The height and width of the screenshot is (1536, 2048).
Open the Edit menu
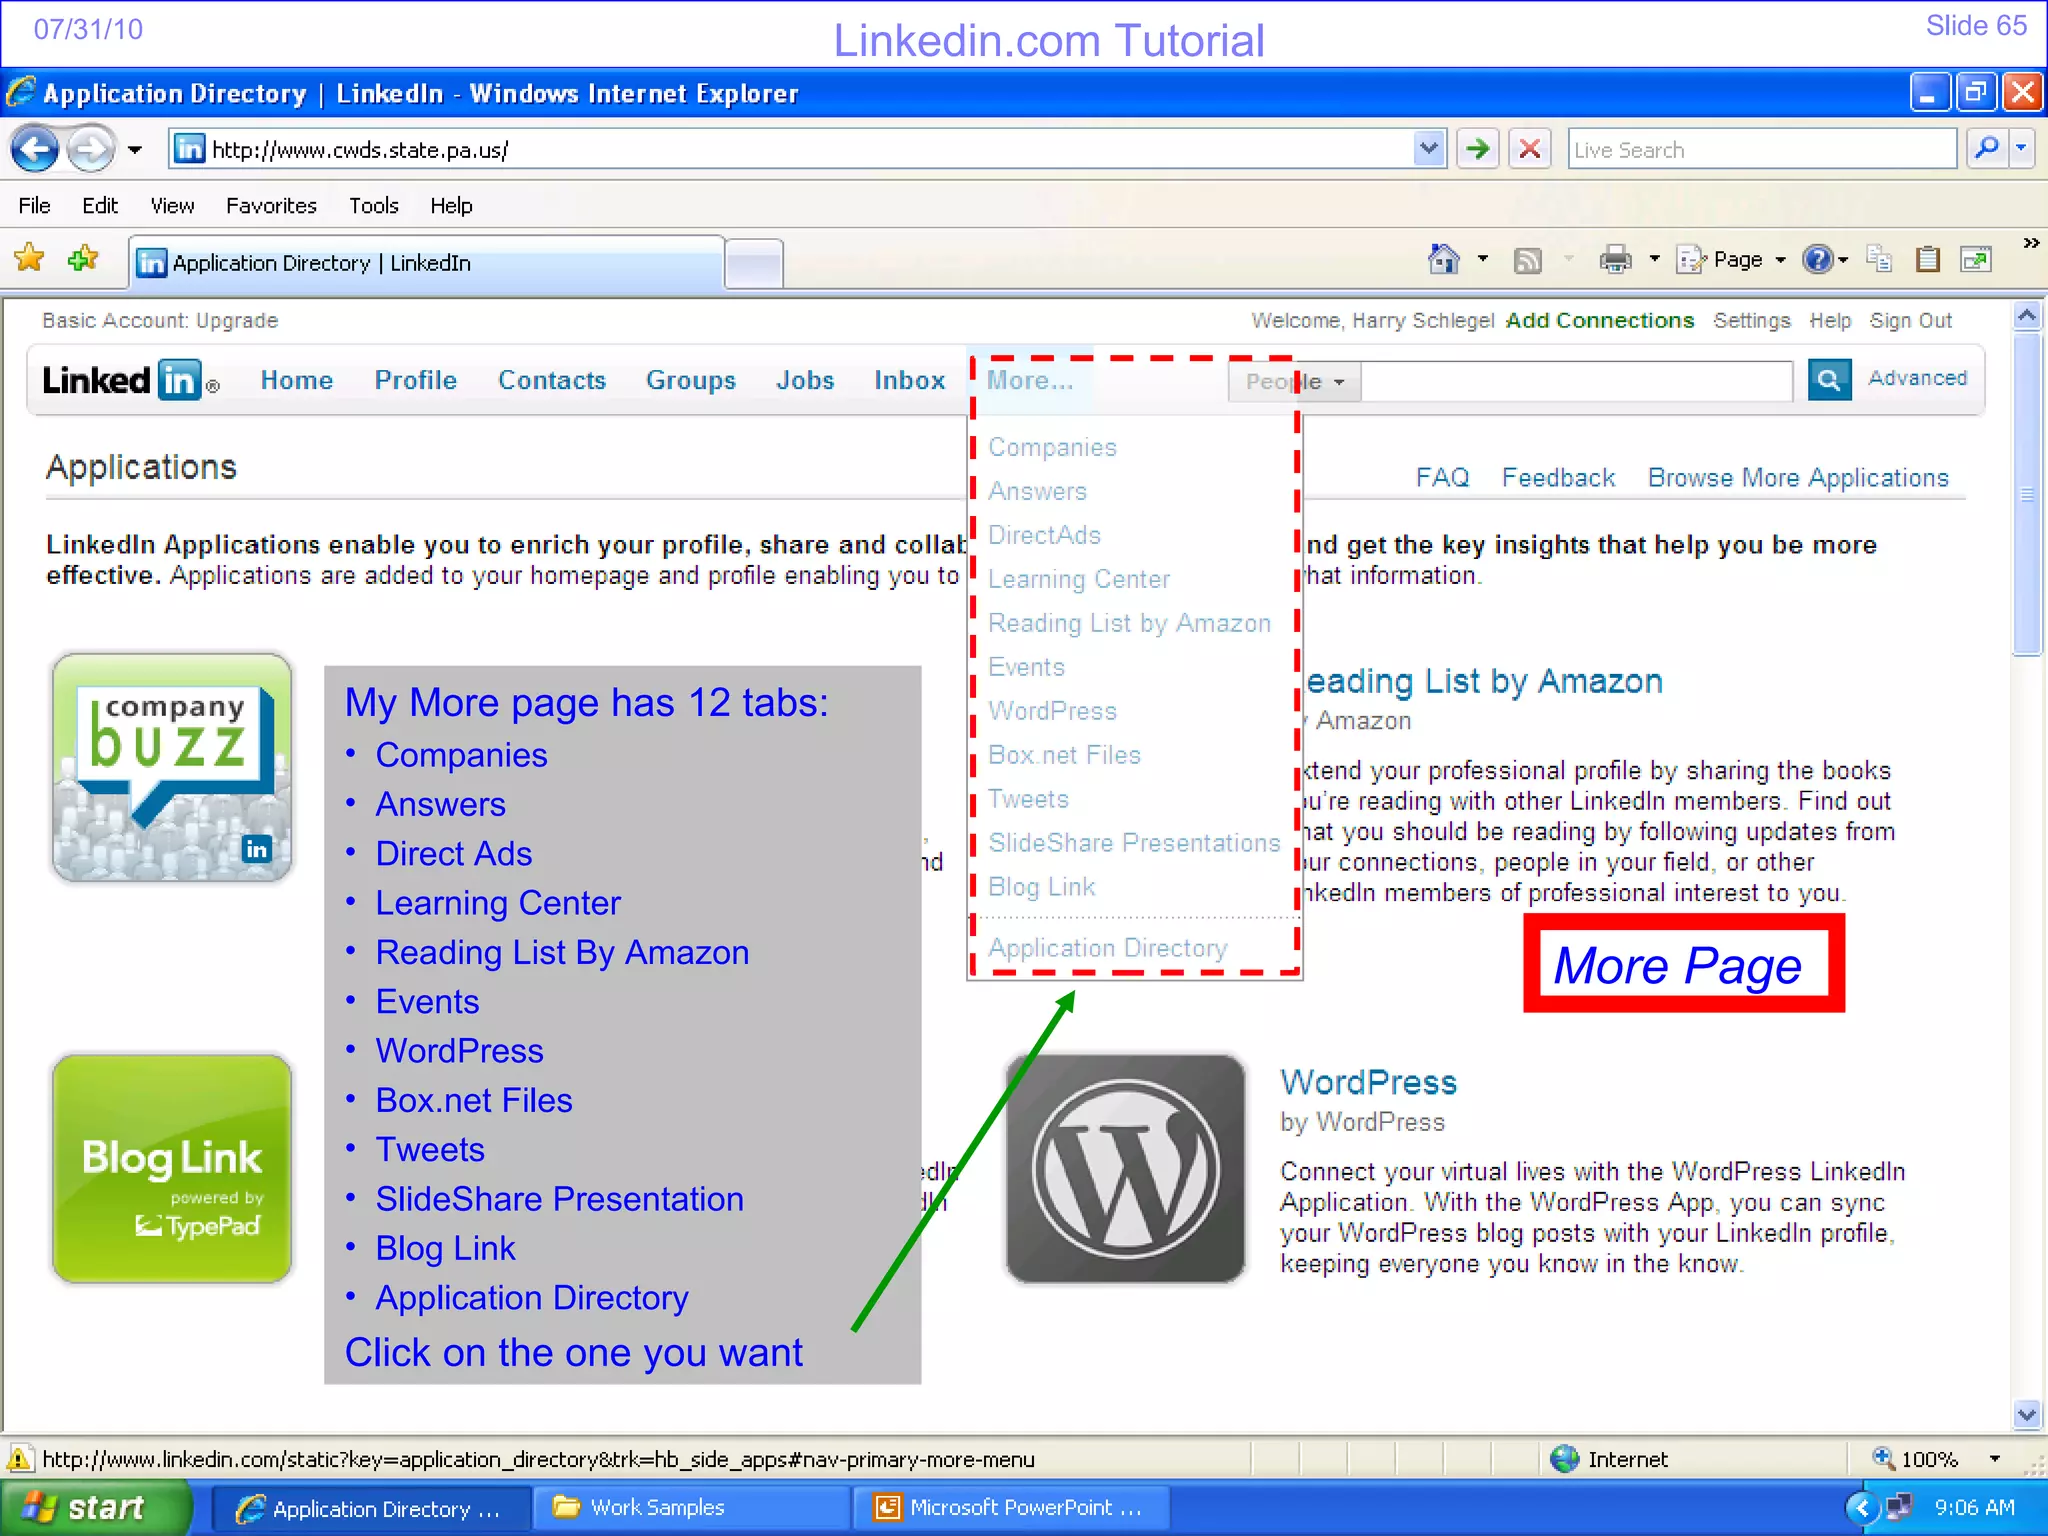[x=100, y=205]
